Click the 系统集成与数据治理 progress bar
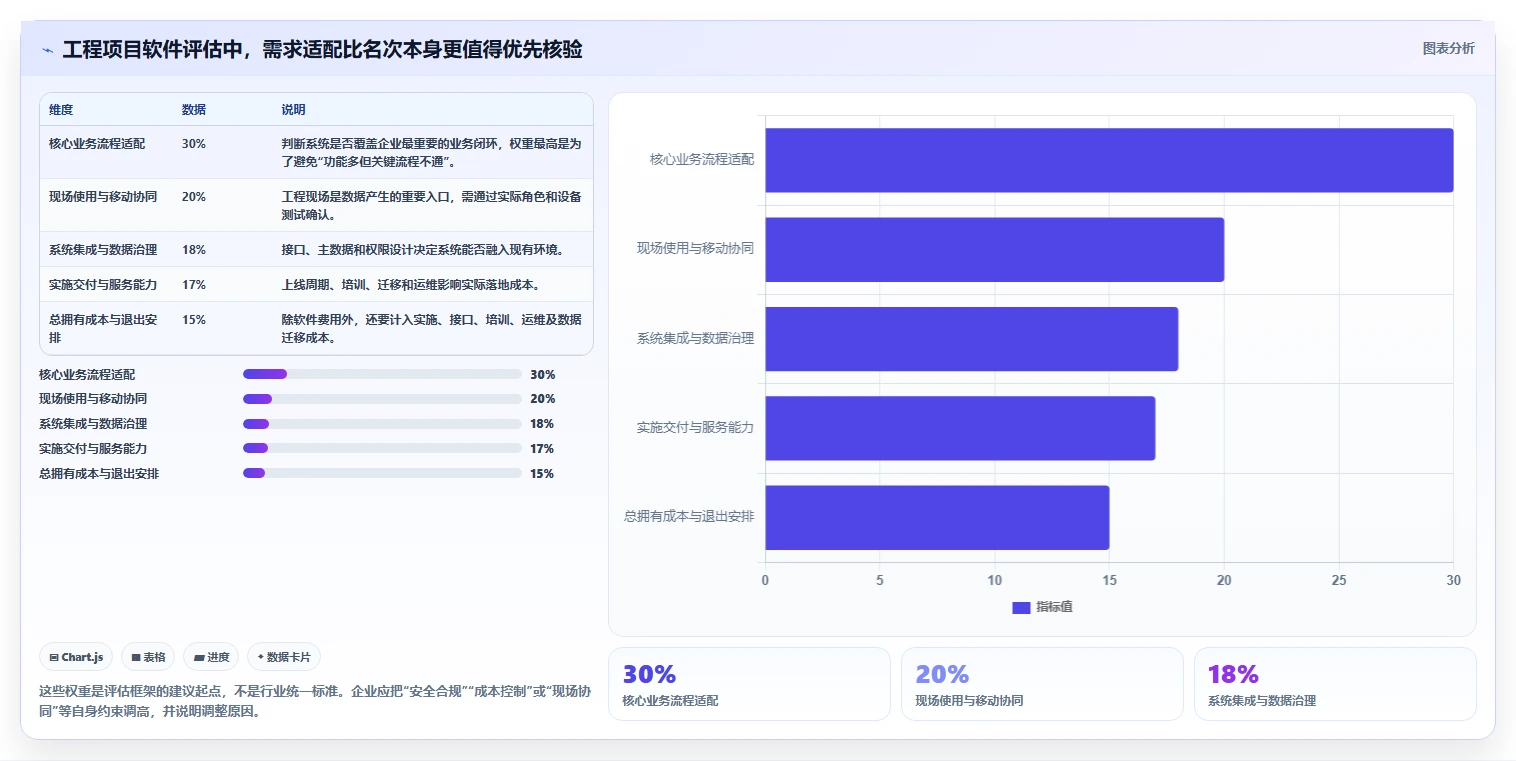 (x=382, y=424)
